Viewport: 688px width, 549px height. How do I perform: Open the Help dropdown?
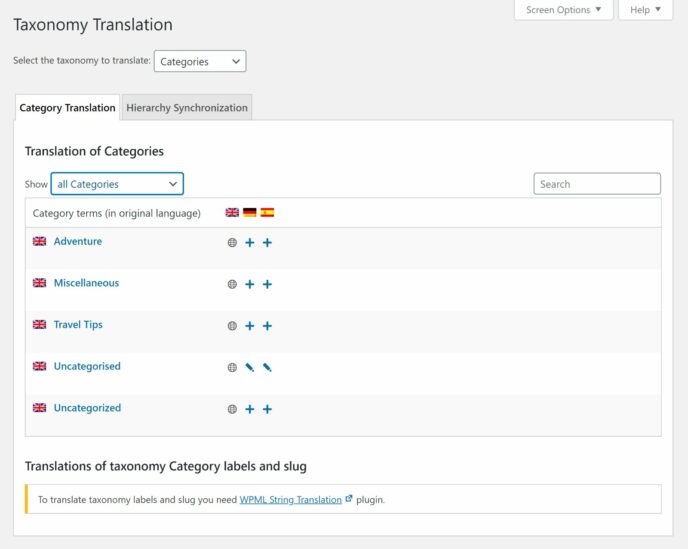pos(646,10)
